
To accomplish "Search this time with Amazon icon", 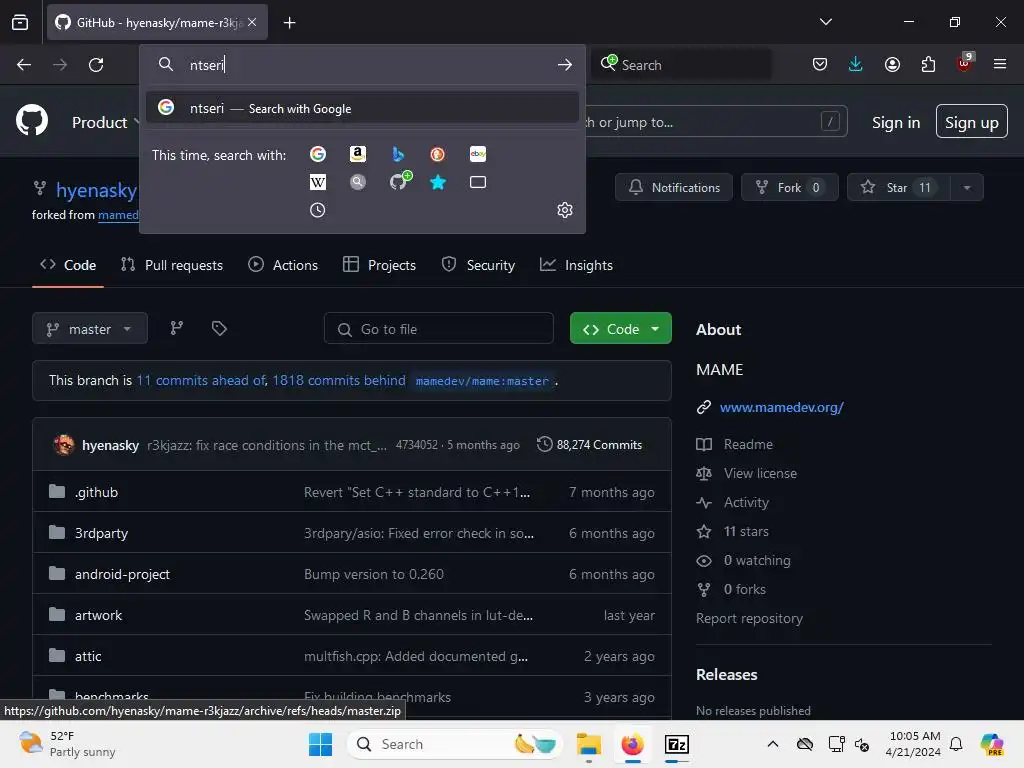I will pos(358,154).
